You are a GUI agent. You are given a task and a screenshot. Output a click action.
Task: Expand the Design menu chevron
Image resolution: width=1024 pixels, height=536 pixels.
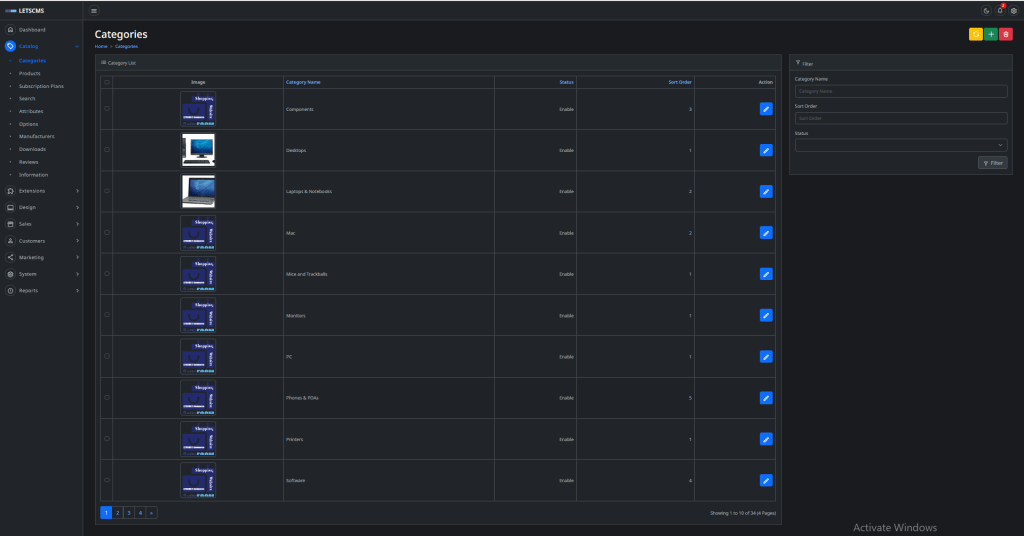77,208
